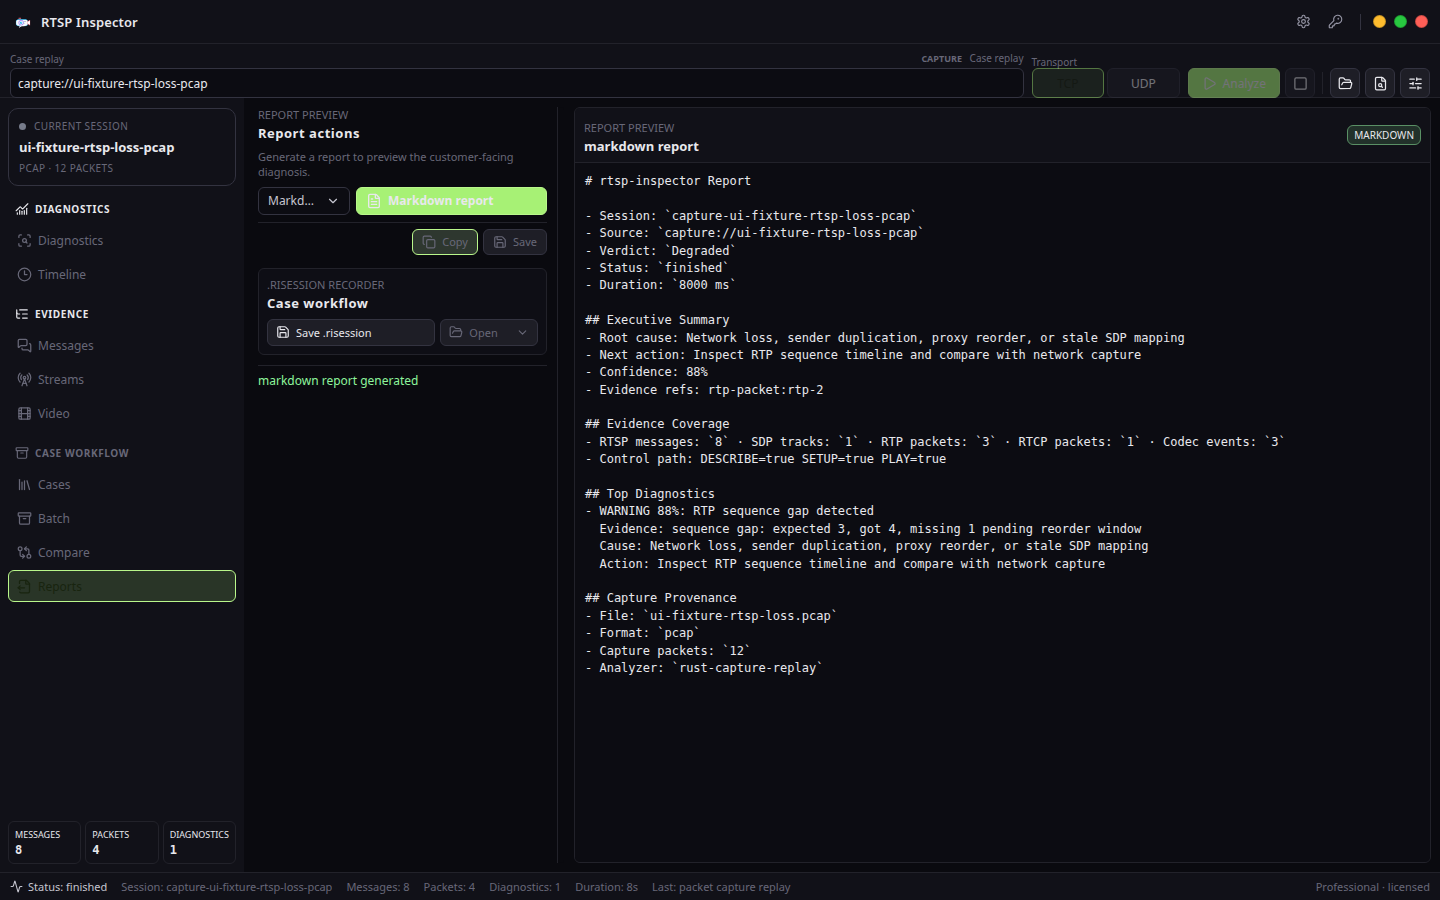
Task: Click 'Verdict: Degraded' line in report
Action: click(x=660, y=251)
